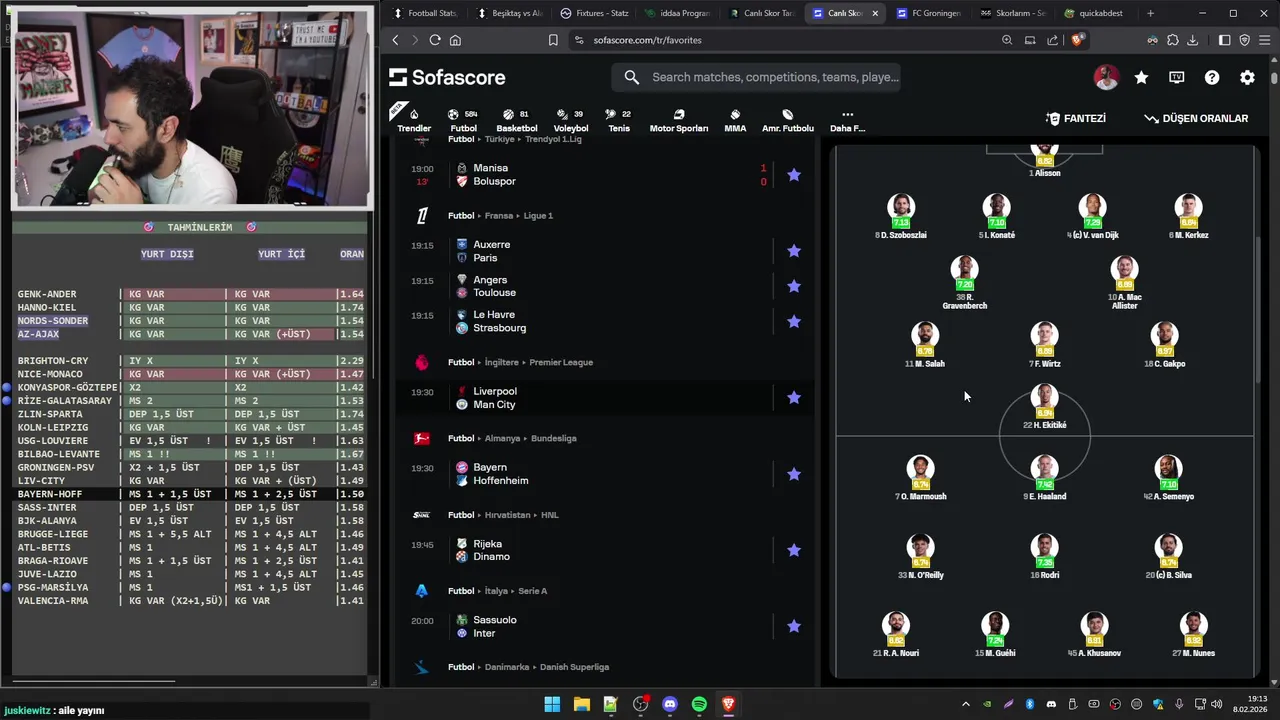Toggle favorite star for Angers vs Toulouse
Screen dimensions: 1280x720
(794, 286)
